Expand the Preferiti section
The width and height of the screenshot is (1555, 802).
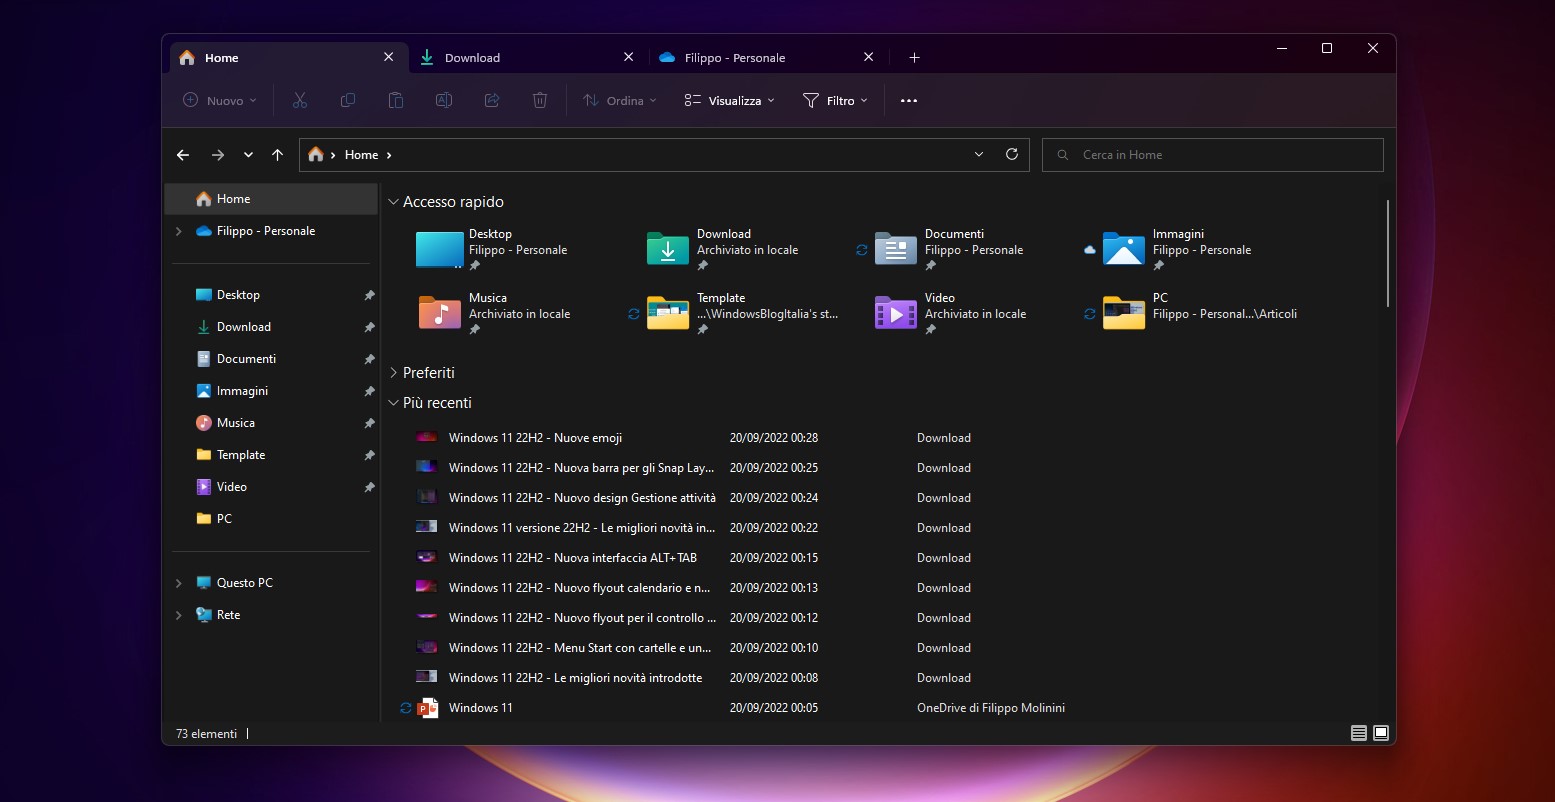click(393, 372)
